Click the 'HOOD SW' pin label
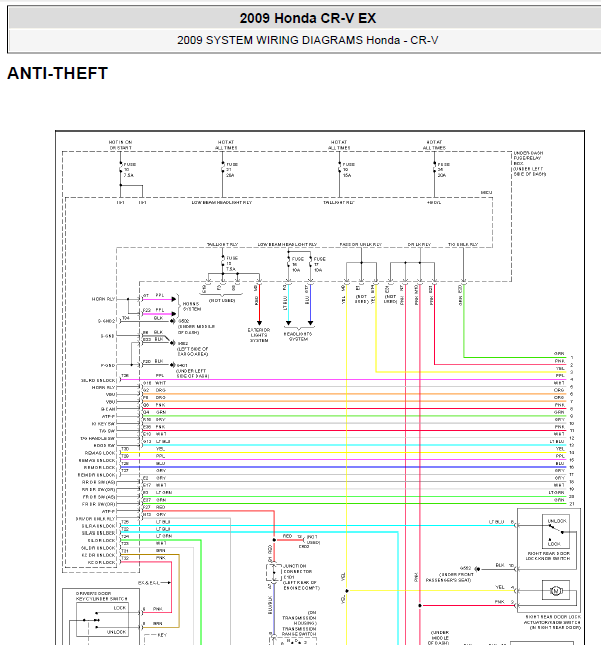 click(105, 445)
